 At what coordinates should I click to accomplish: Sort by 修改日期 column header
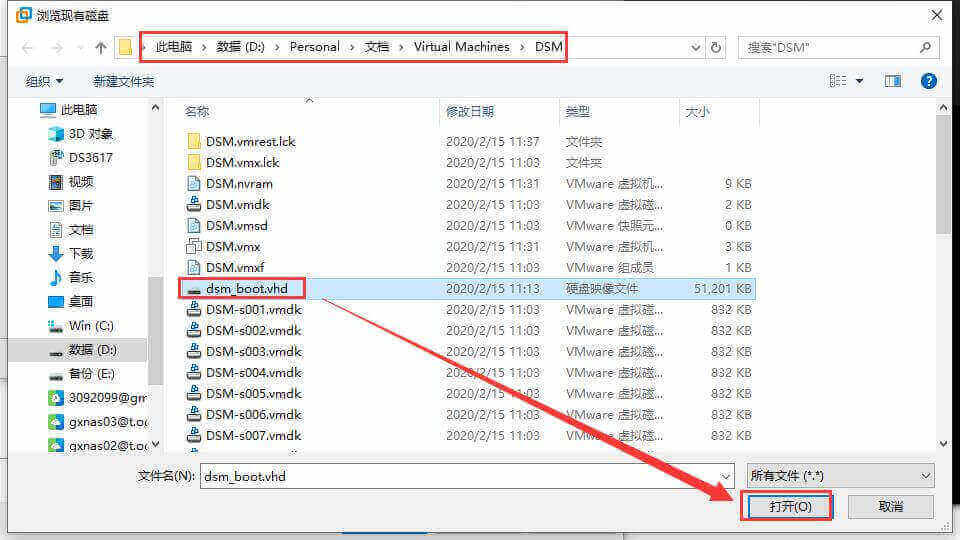tap(470, 111)
